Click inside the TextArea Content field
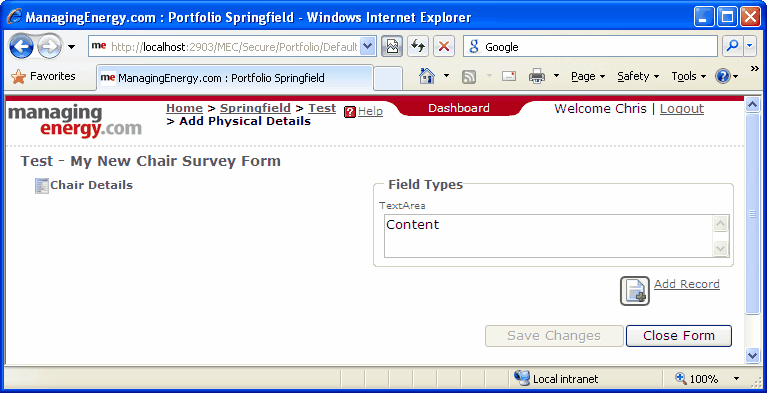 pyautogui.click(x=550, y=236)
